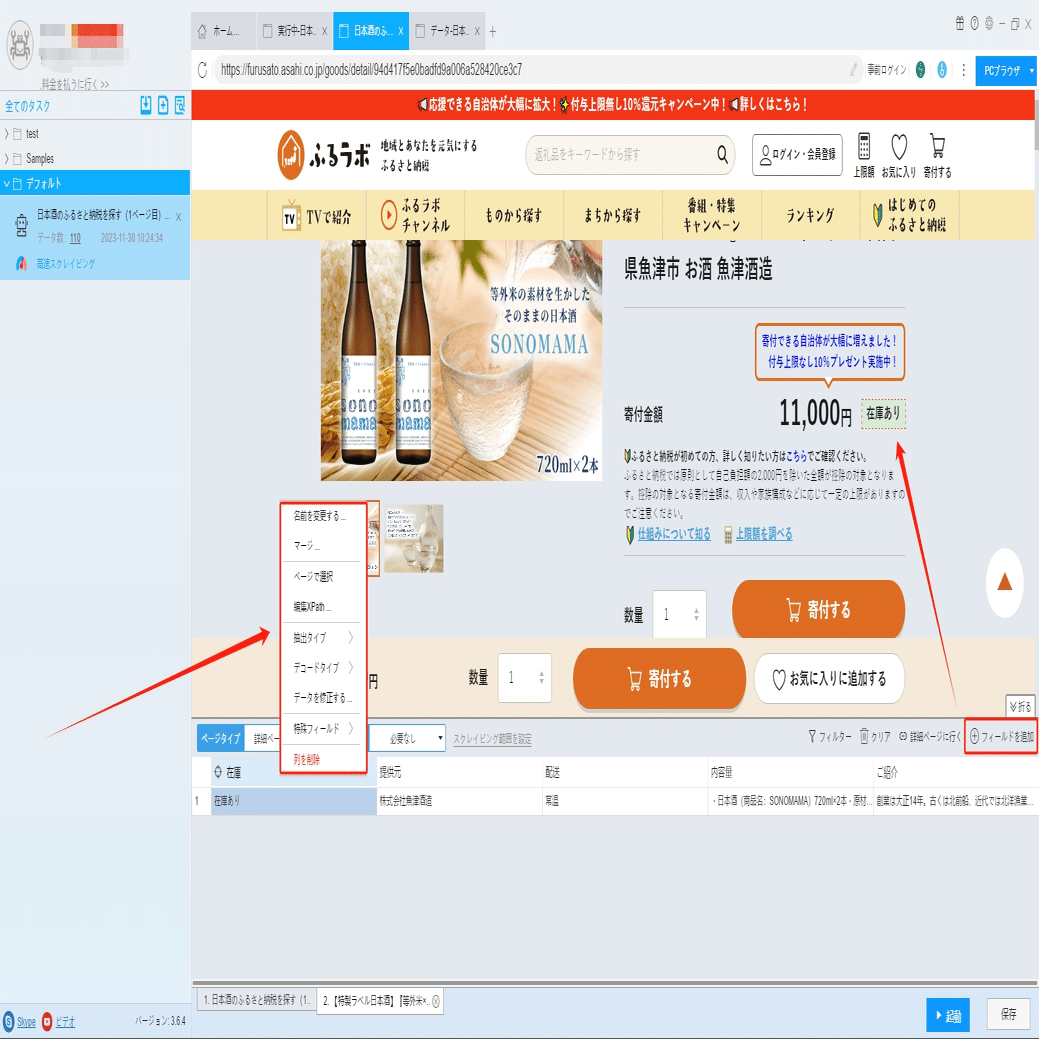Image resolution: width=1039 pixels, height=1039 pixels.
Task: Reload the page with the refresh icon
Action: (x=203, y=70)
